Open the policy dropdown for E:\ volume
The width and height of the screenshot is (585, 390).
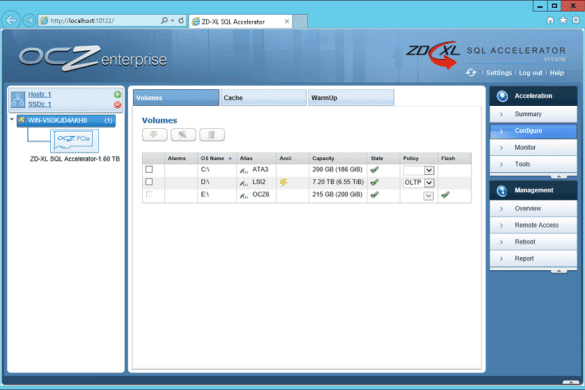pos(429,196)
